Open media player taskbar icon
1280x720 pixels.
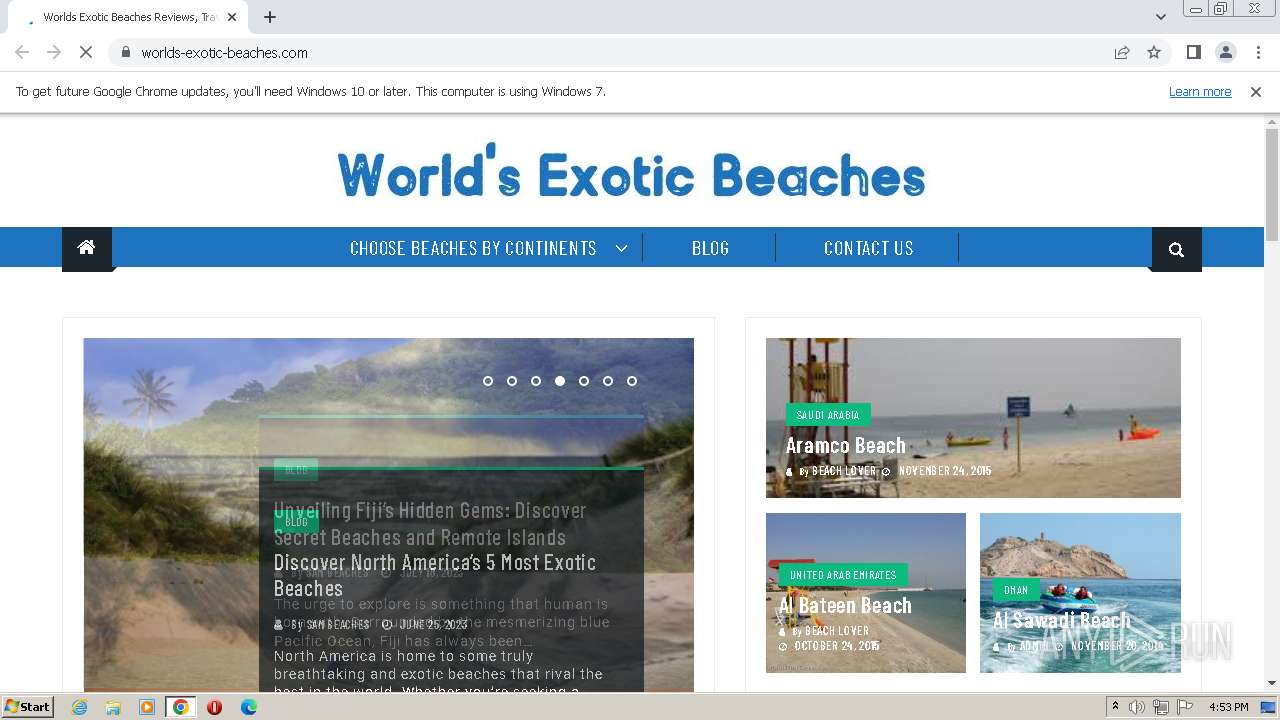pos(147,707)
